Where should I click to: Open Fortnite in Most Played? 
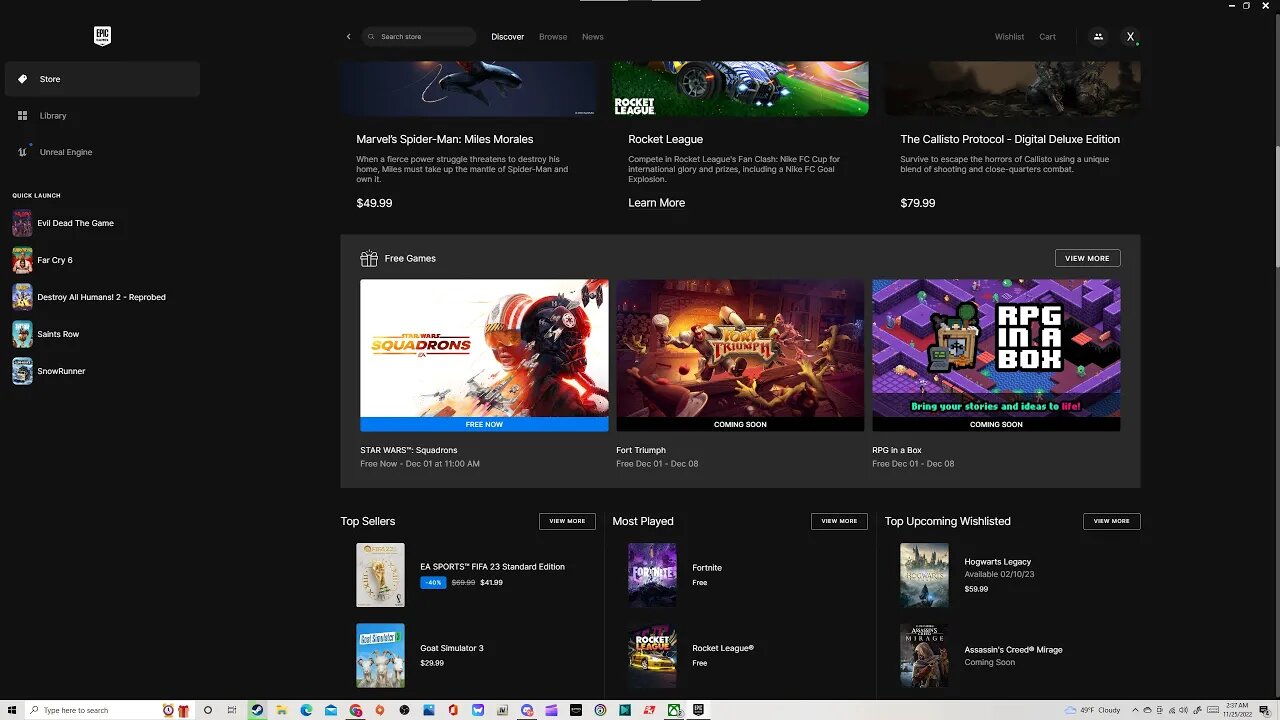pos(707,567)
